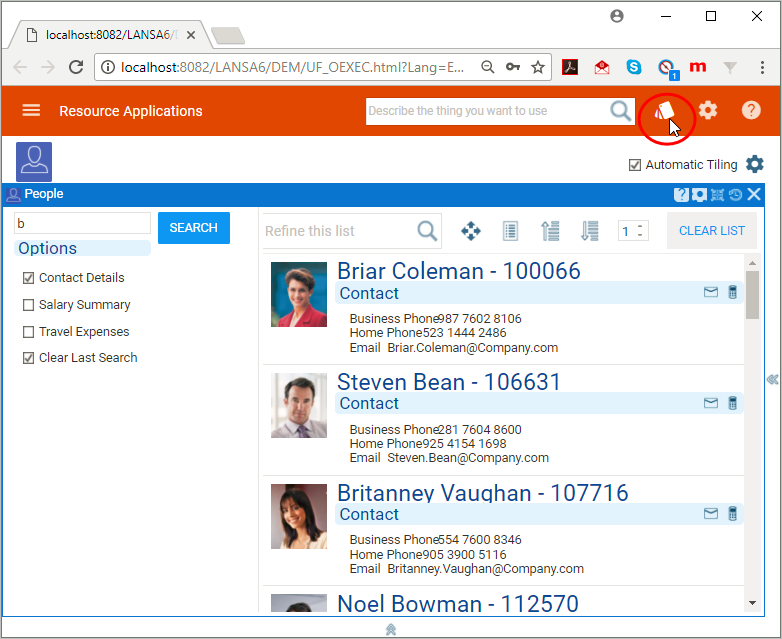
Task: Close the People panel
Action: [x=754, y=194]
